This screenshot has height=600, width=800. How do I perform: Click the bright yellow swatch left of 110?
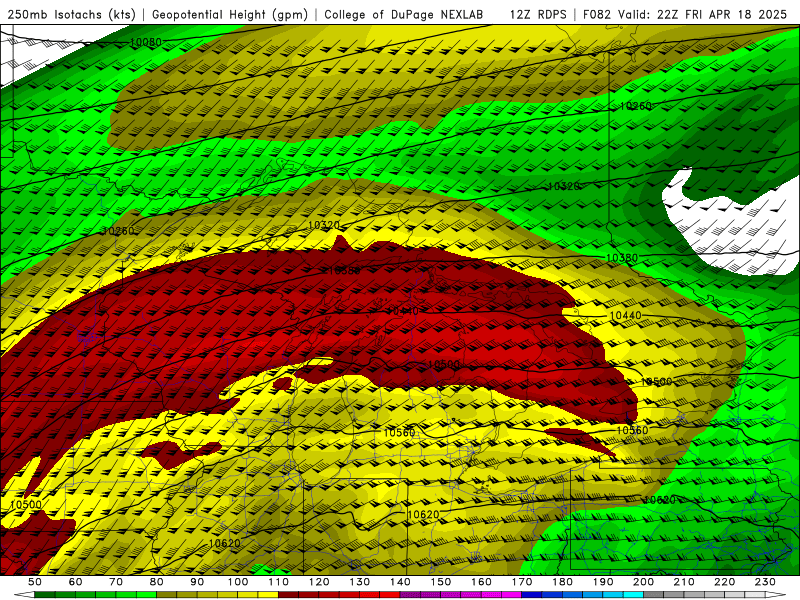point(268,594)
